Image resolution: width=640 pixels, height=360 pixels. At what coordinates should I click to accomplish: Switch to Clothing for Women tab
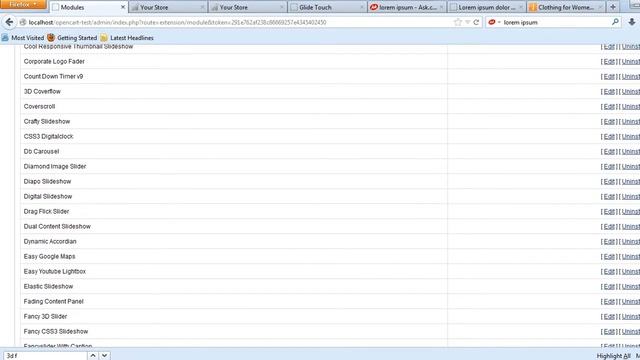coord(565,7)
